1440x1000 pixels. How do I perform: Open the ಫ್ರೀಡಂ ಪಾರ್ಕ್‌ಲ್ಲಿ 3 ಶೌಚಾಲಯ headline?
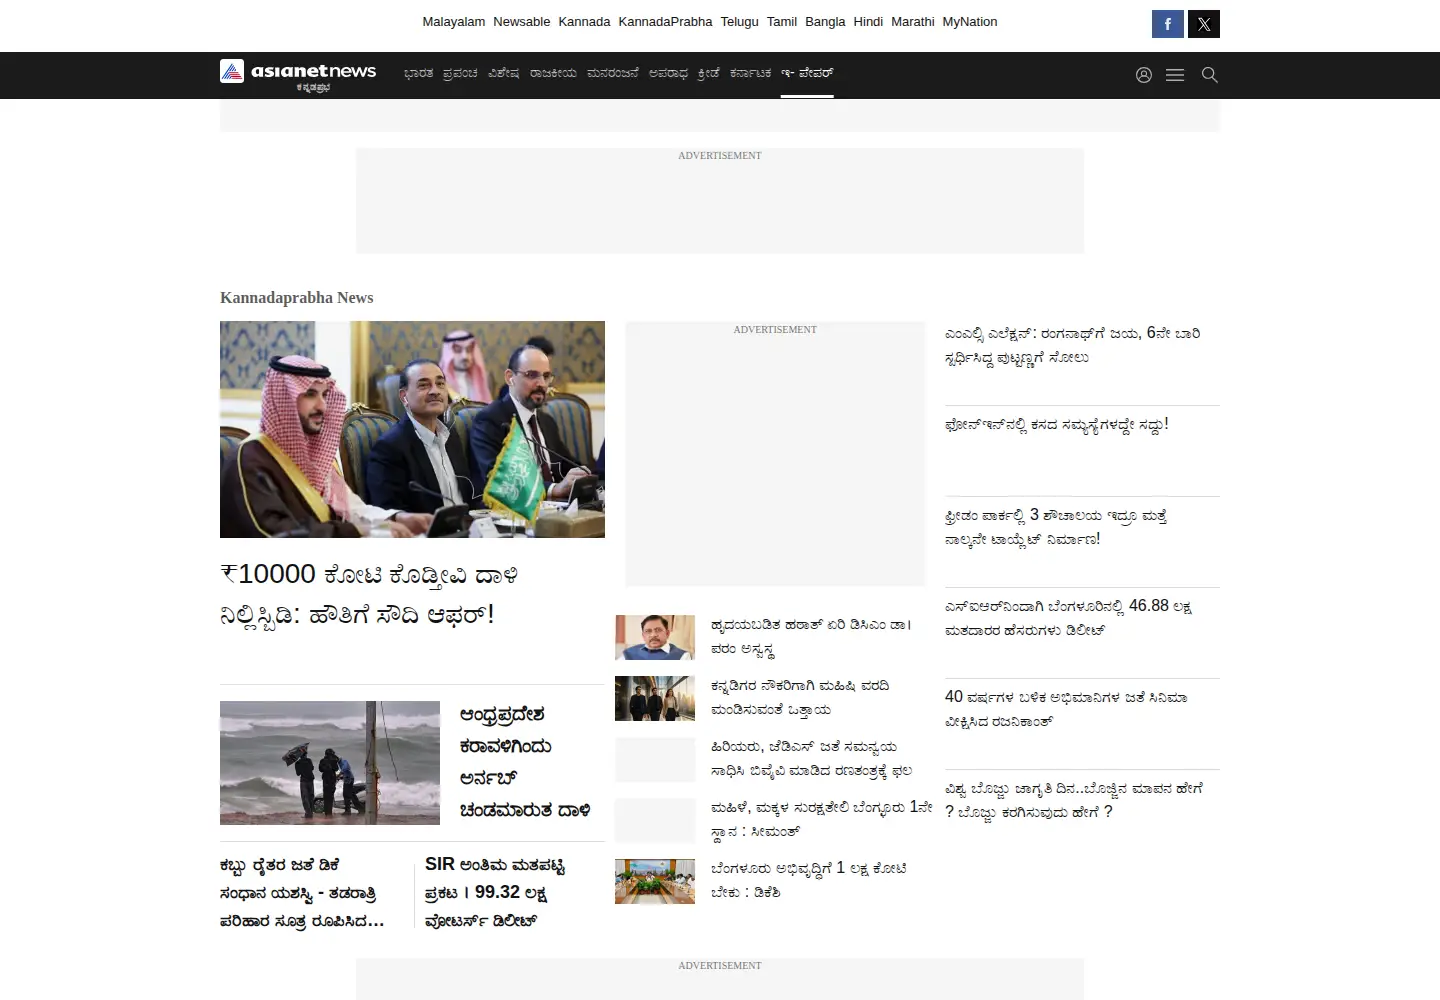(1056, 527)
